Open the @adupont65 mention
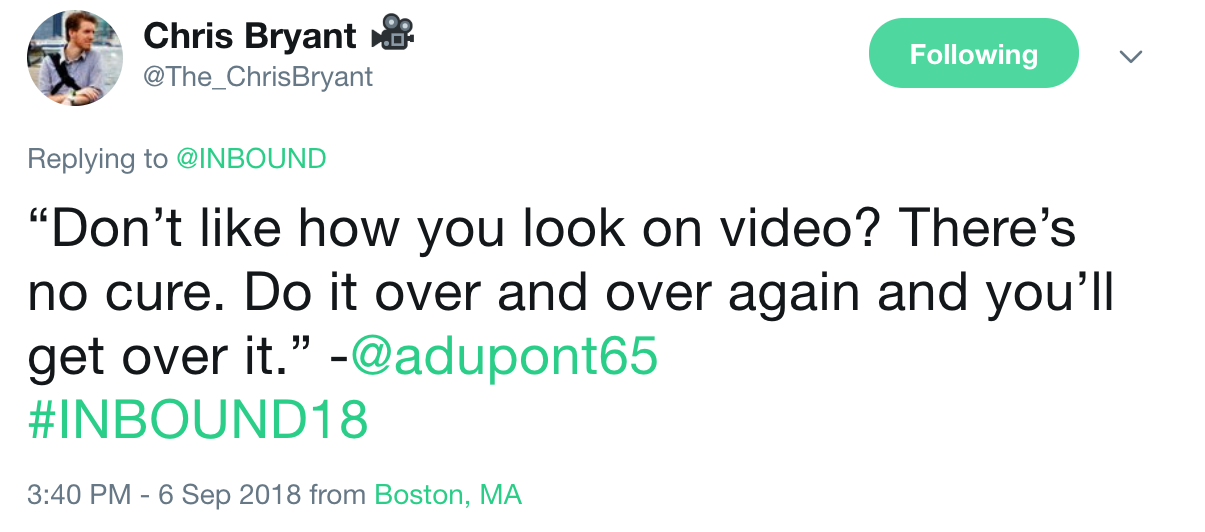The height and width of the screenshot is (532, 1205). pyautogui.click(x=503, y=356)
